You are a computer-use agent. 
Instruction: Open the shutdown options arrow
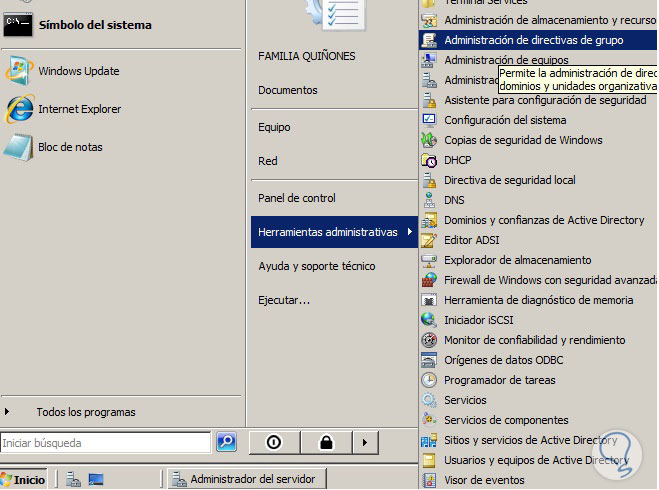pyautogui.click(x=365, y=443)
